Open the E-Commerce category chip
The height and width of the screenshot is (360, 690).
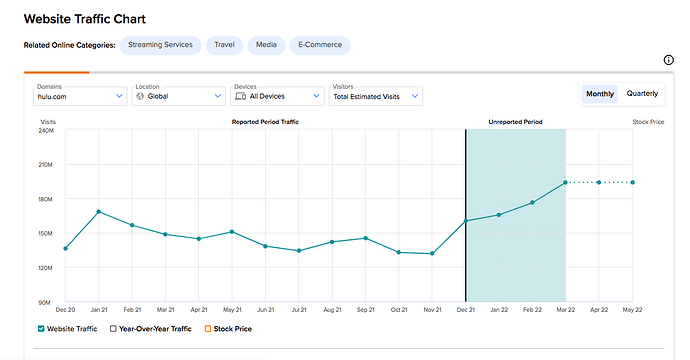click(320, 45)
